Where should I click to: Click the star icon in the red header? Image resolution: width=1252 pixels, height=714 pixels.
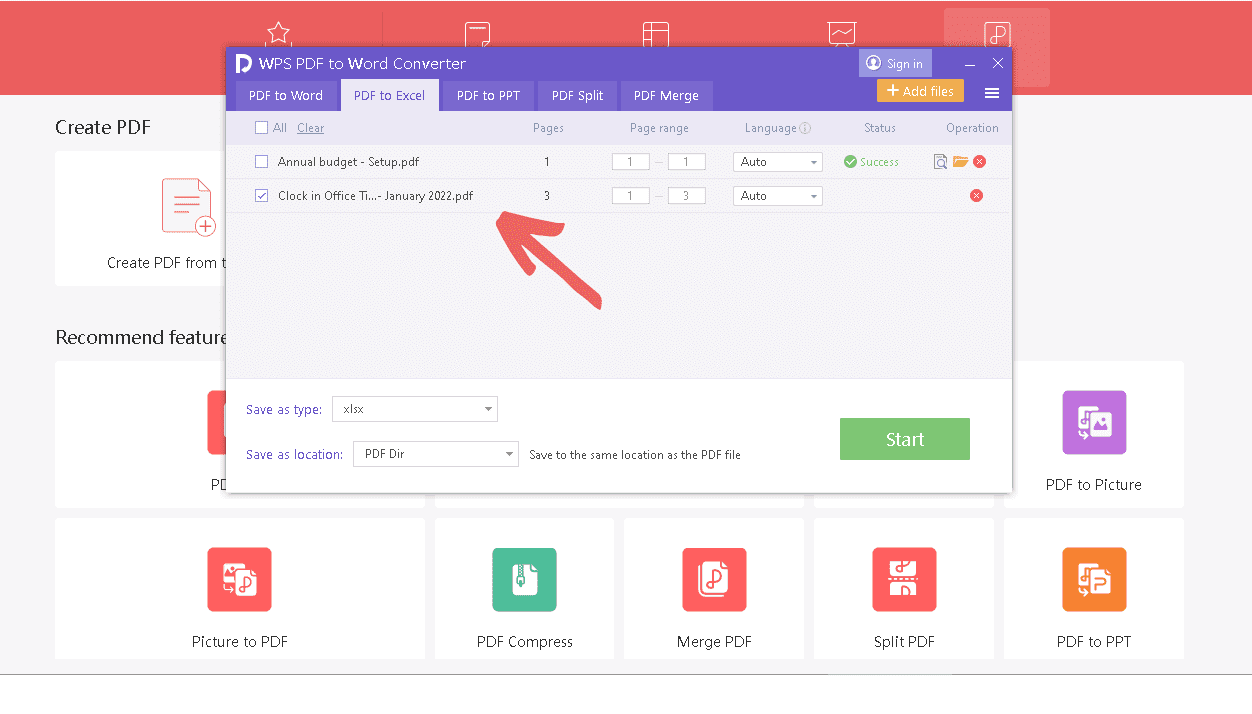(x=278, y=33)
